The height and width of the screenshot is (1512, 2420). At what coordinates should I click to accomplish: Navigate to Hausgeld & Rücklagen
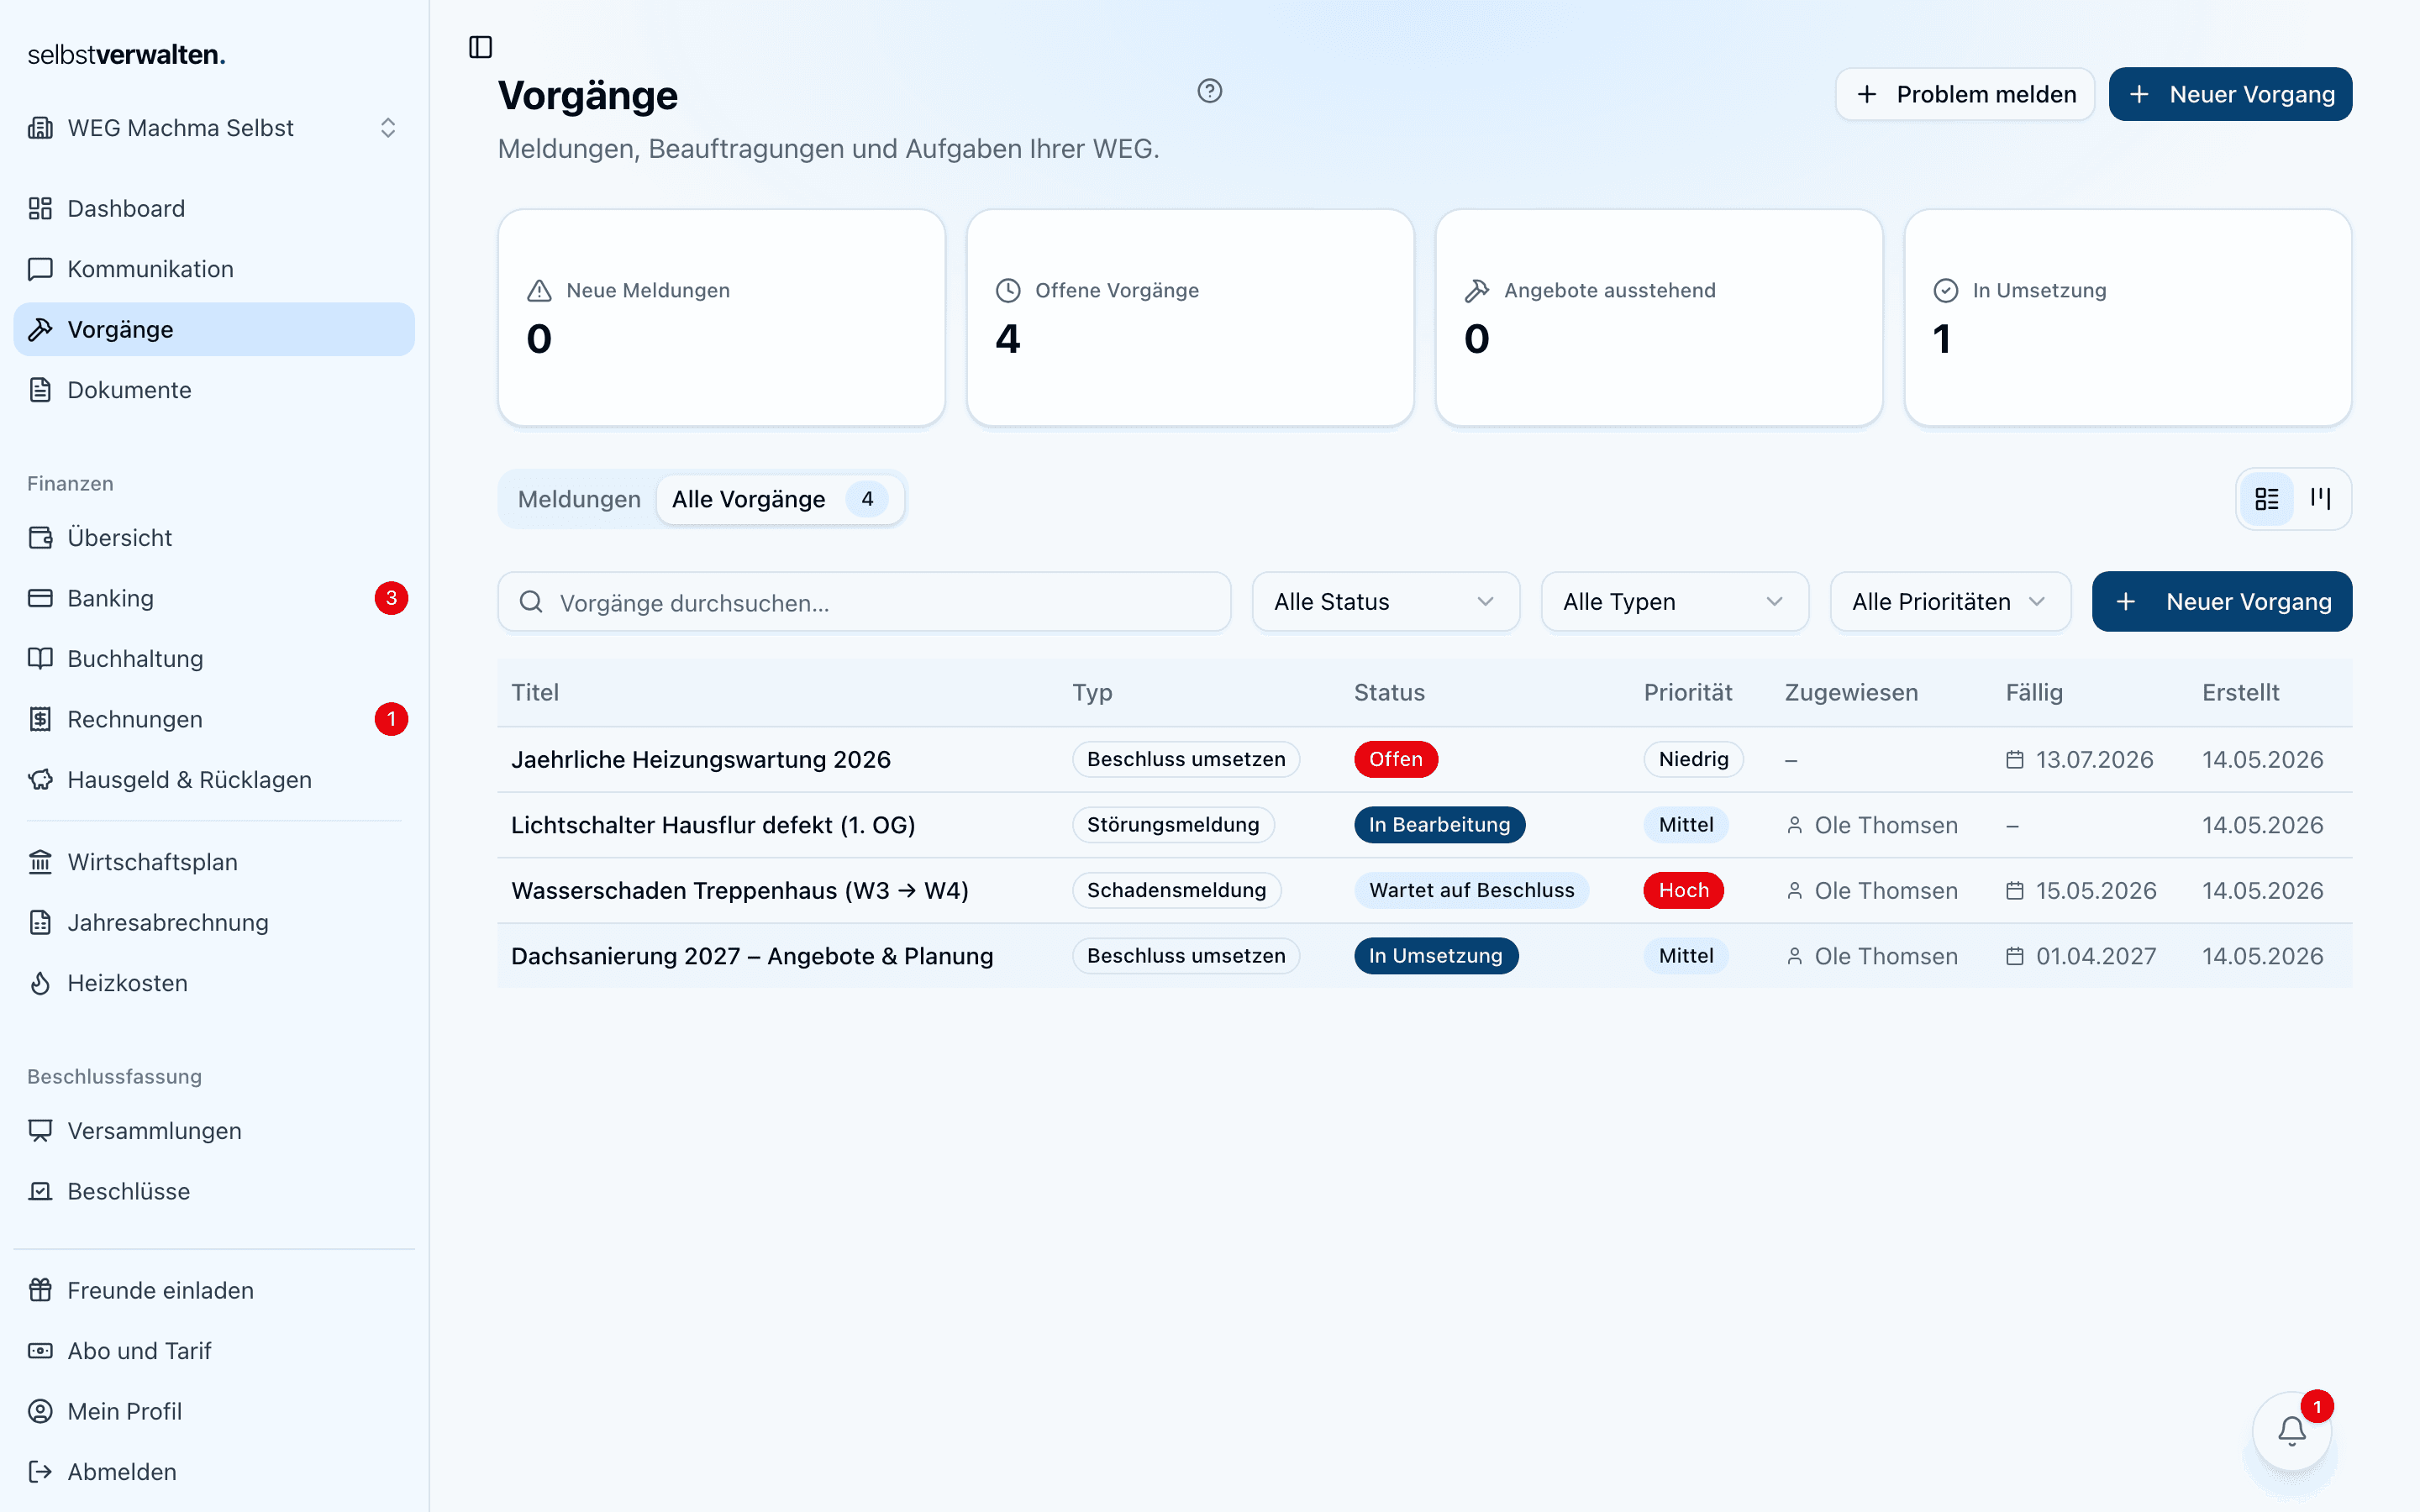point(214,780)
